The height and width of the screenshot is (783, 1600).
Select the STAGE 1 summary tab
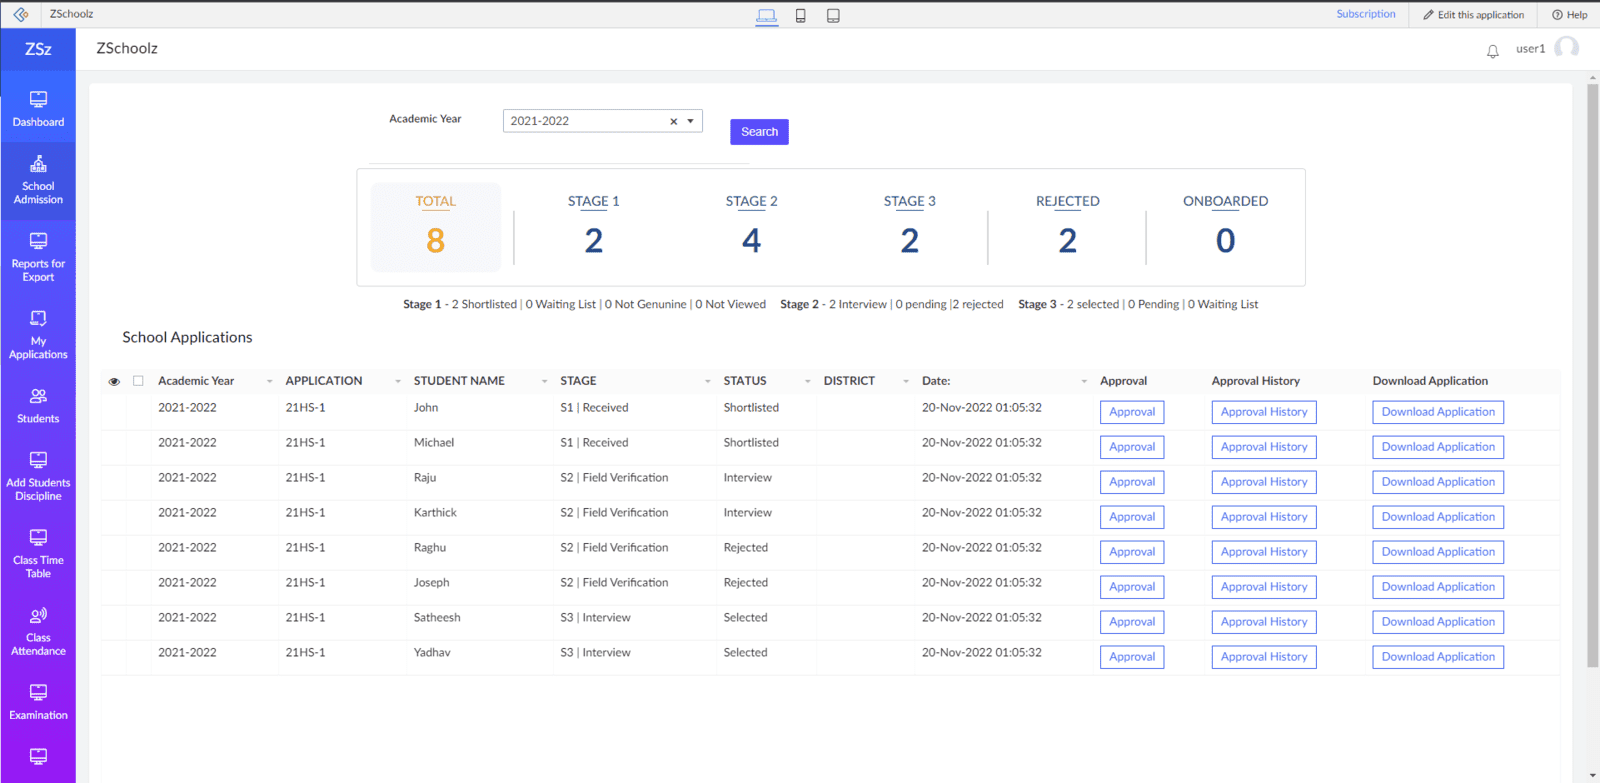tap(594, 226)
